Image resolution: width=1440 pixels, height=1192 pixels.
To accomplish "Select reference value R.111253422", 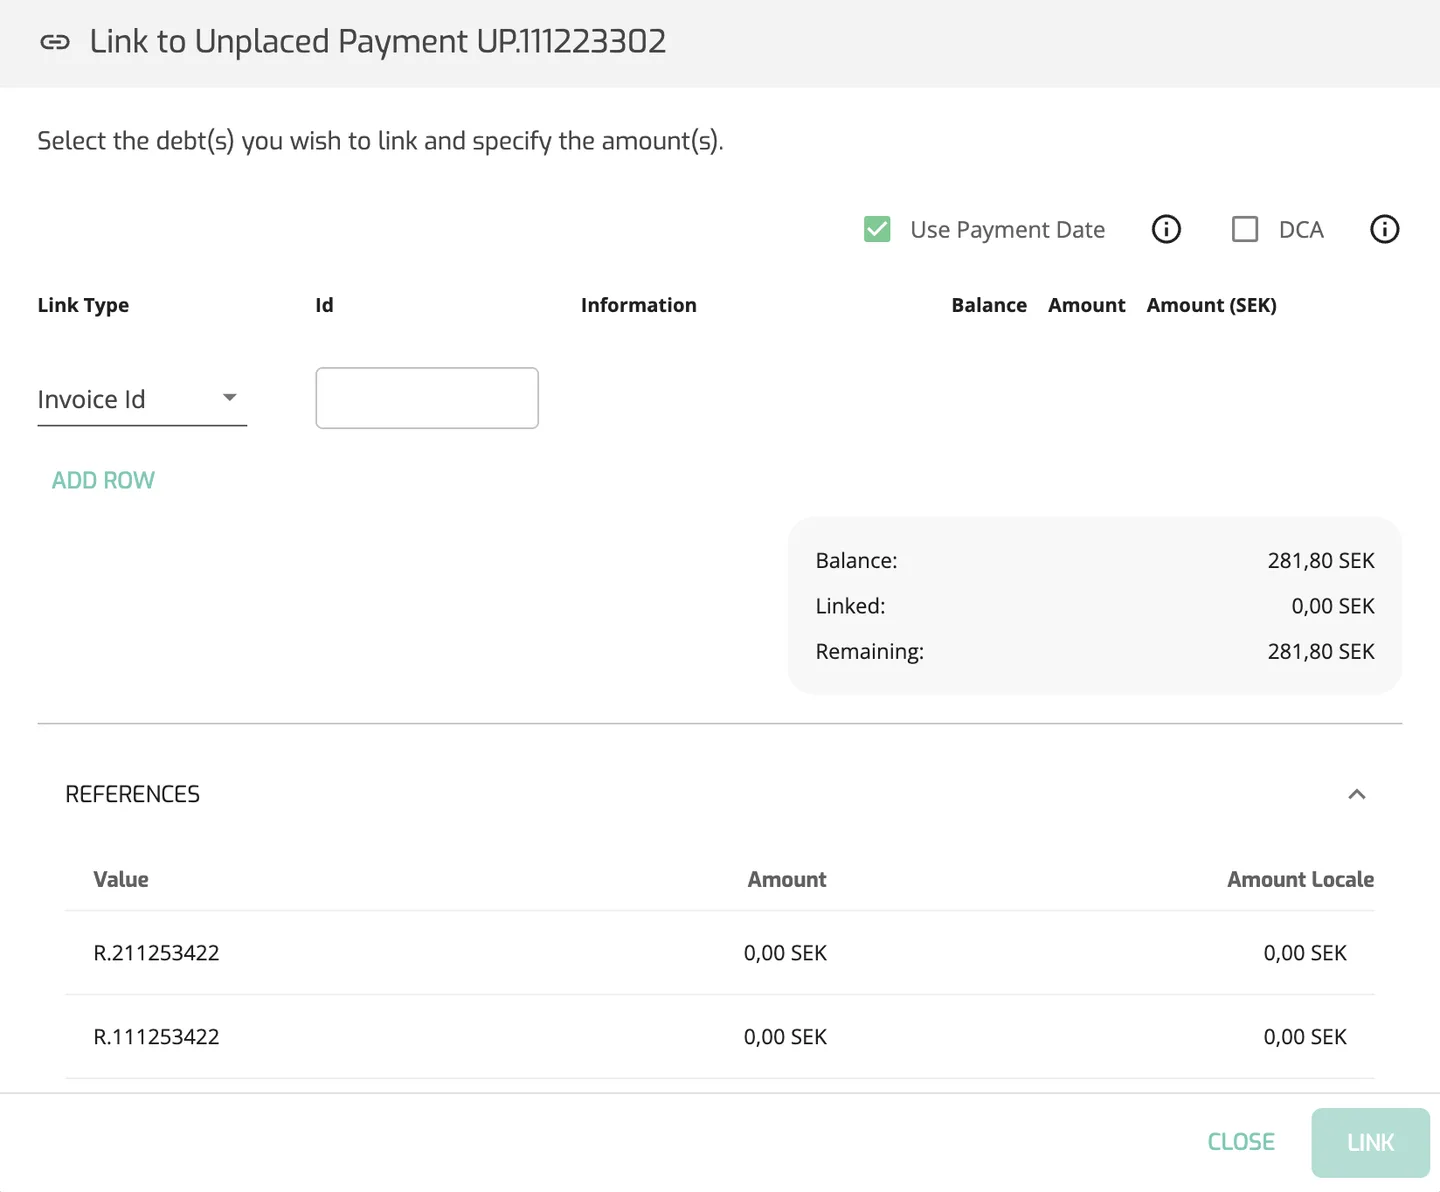I will point(156,1037).
